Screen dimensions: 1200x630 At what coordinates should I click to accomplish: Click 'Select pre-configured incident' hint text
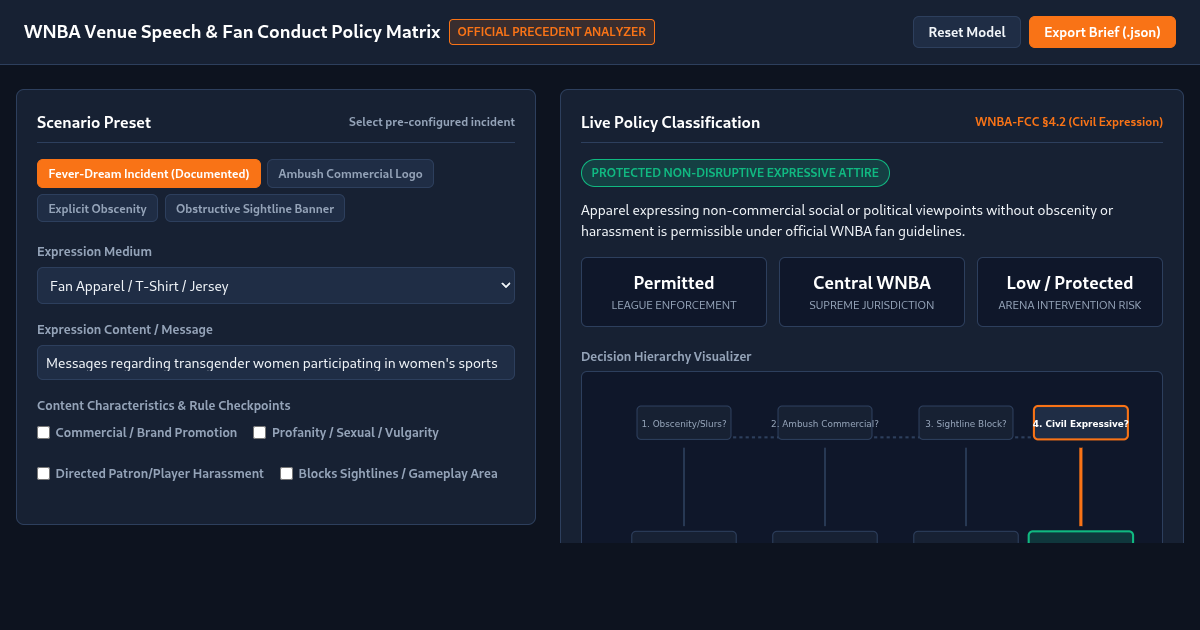click(432, 122)
